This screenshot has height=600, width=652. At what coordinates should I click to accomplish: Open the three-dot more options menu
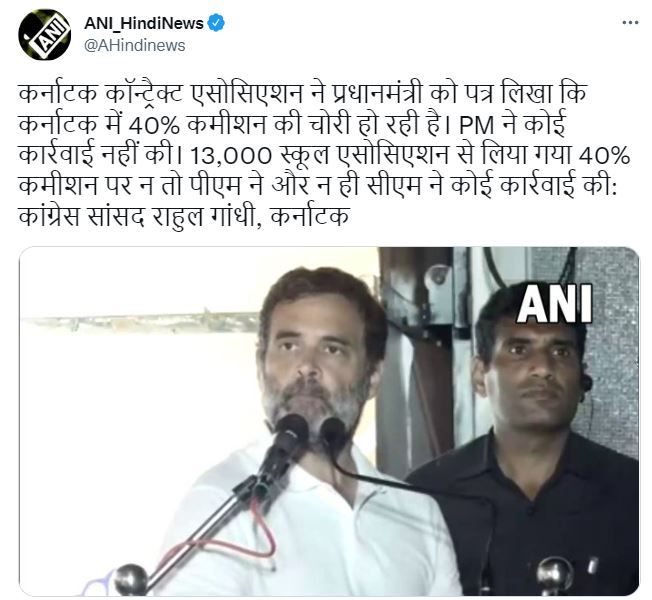pos(630,23)
